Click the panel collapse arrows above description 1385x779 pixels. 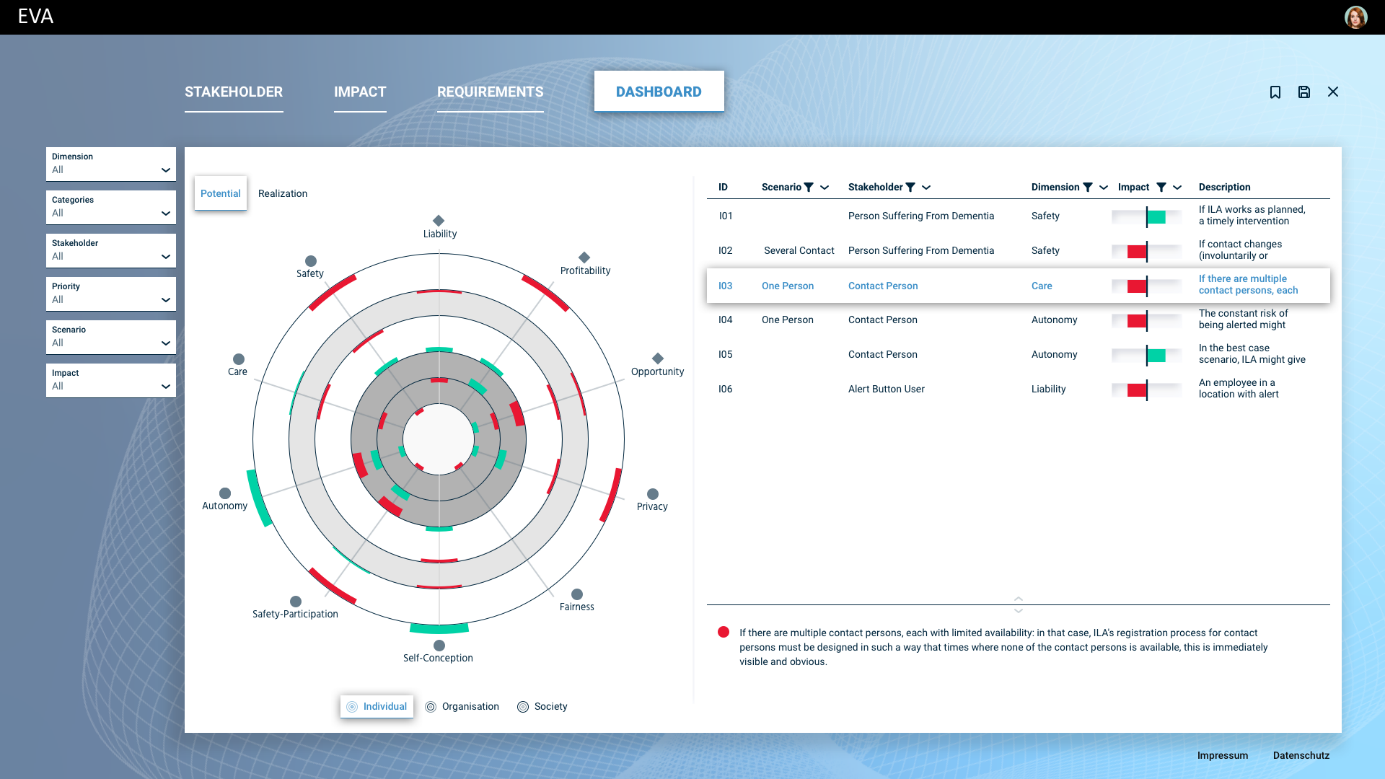1018,605
